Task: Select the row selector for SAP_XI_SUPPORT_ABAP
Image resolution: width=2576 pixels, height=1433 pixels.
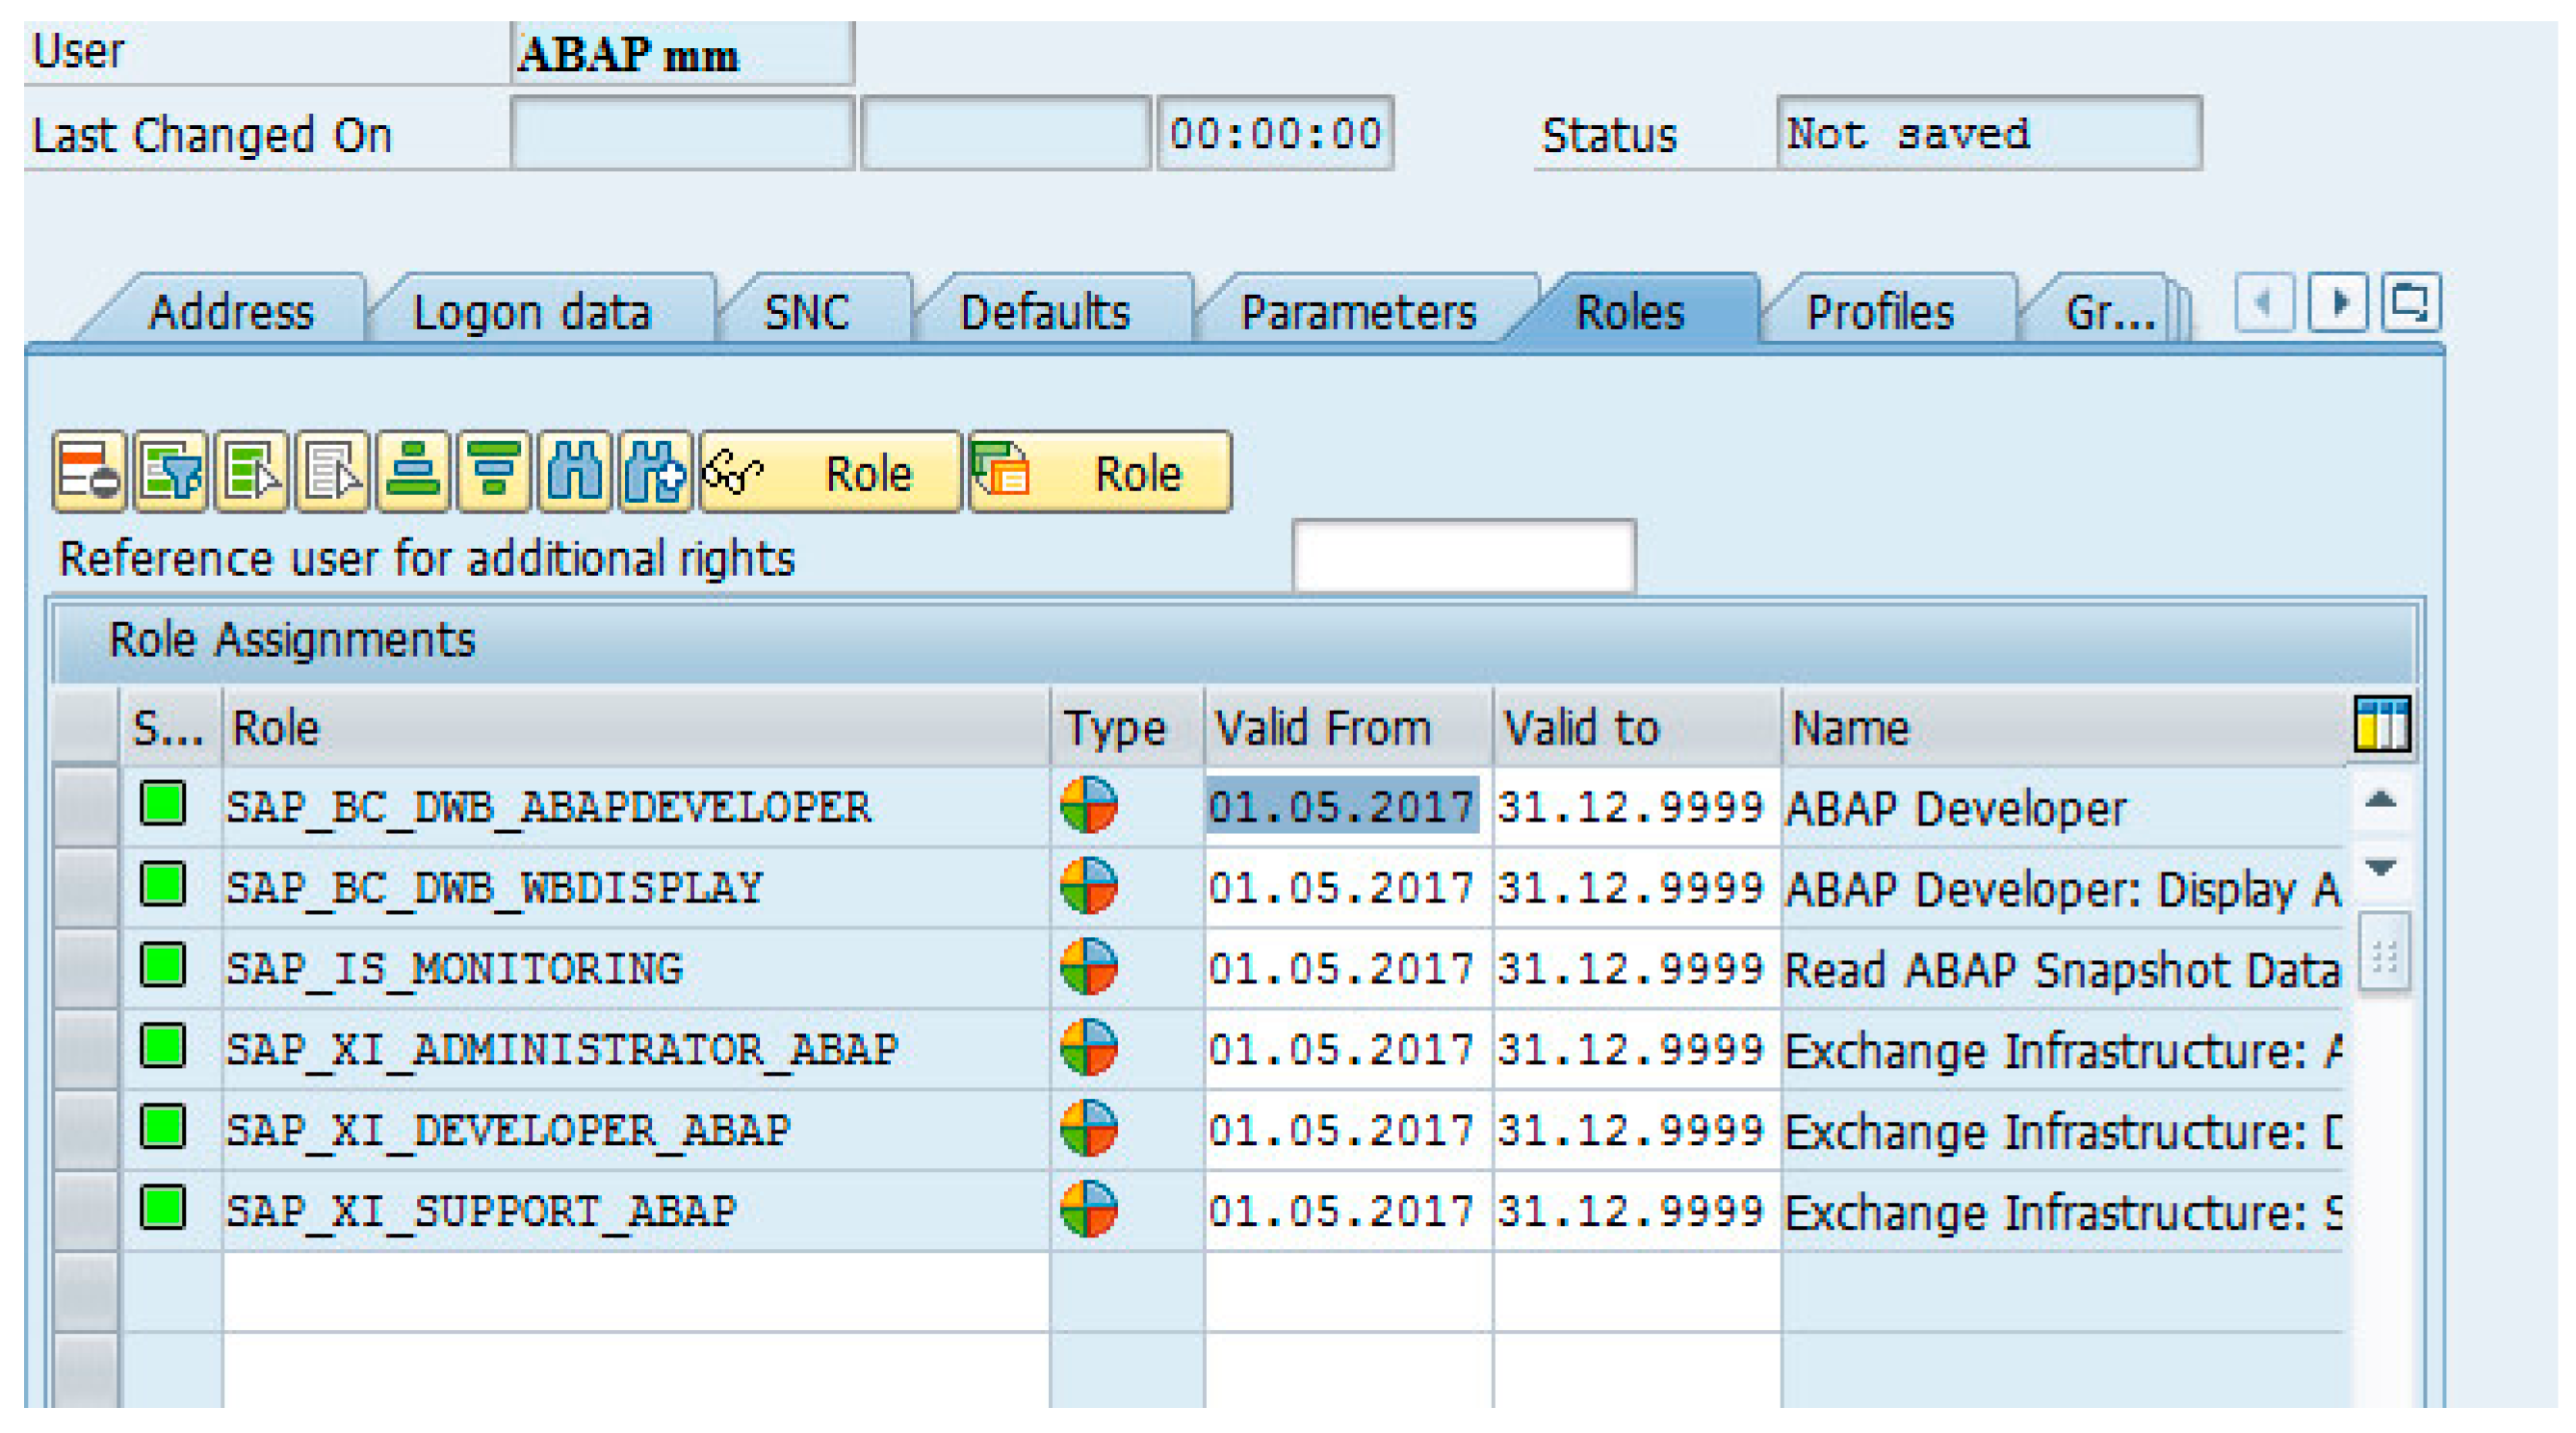Action: [x=86, y=1210]
